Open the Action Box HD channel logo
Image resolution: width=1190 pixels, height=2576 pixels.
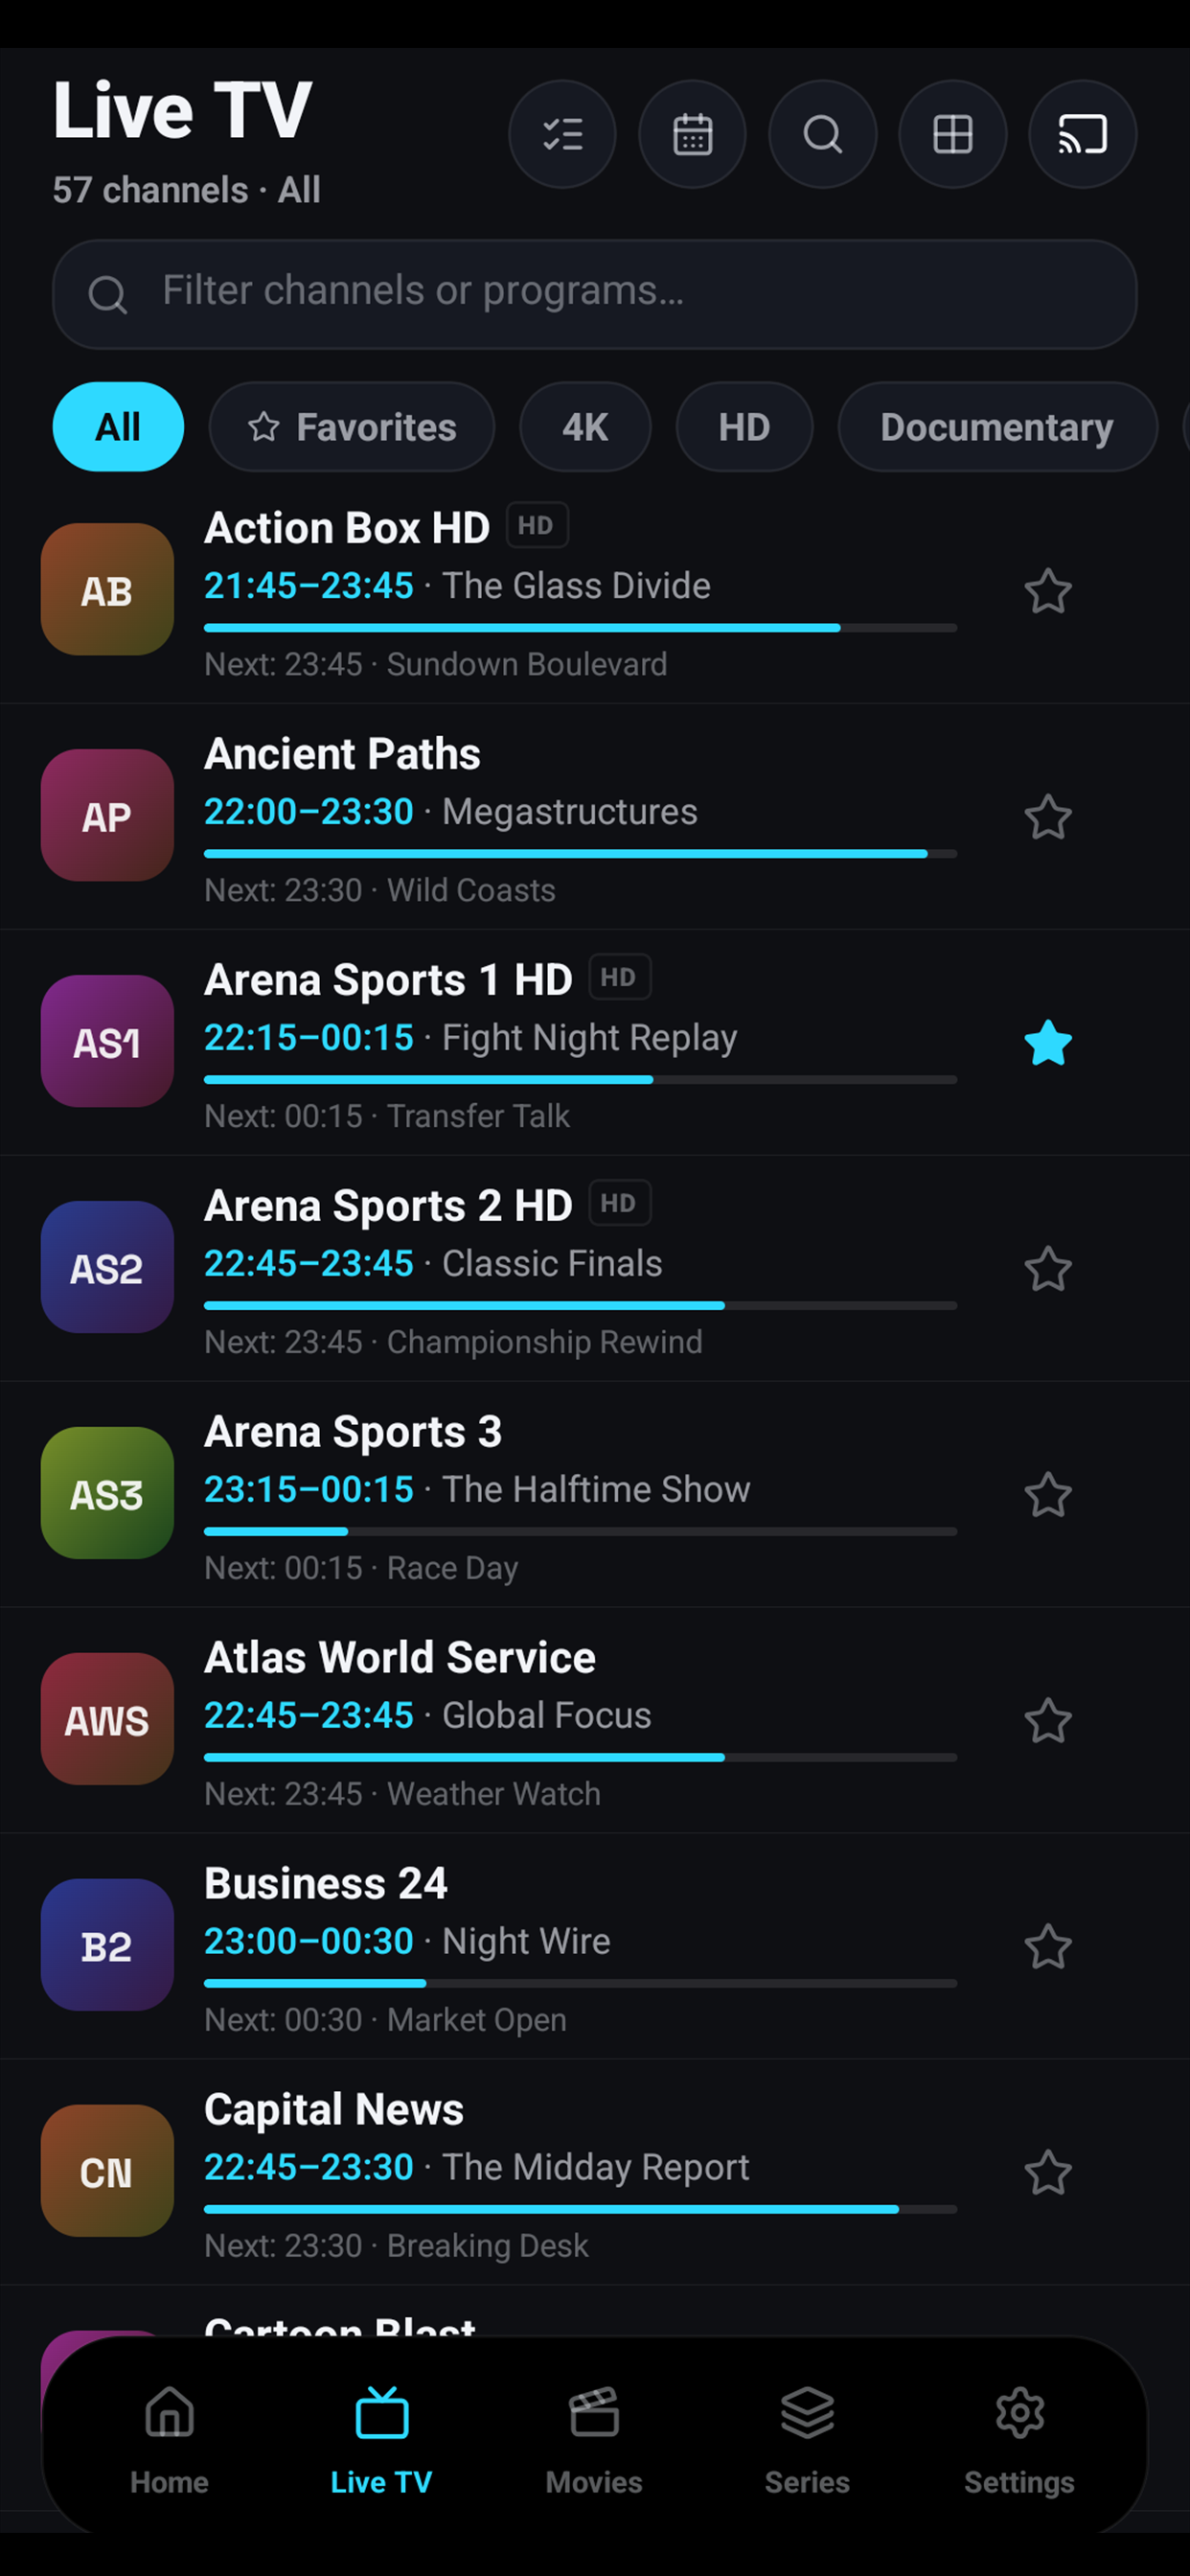pyautogui.click(x=107, y=590)
